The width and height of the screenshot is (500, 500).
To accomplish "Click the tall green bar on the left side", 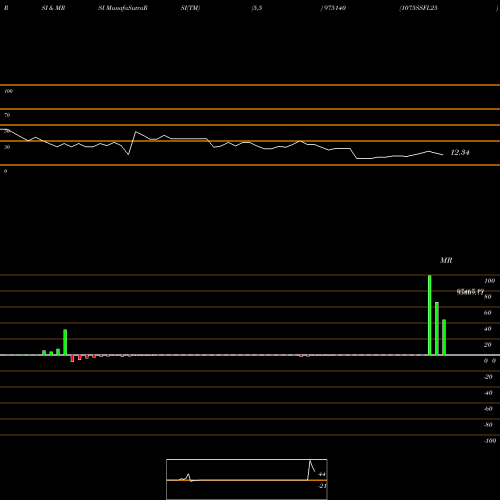I will (65, 342).
